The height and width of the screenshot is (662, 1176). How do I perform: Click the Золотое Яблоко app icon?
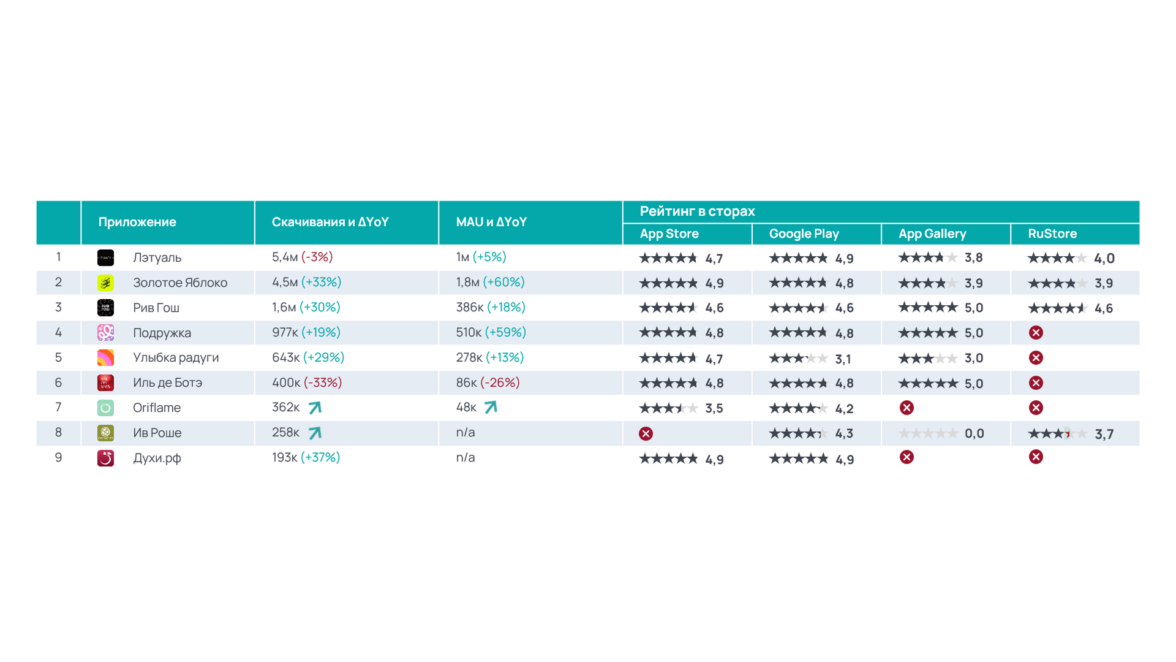click(105, 283)
